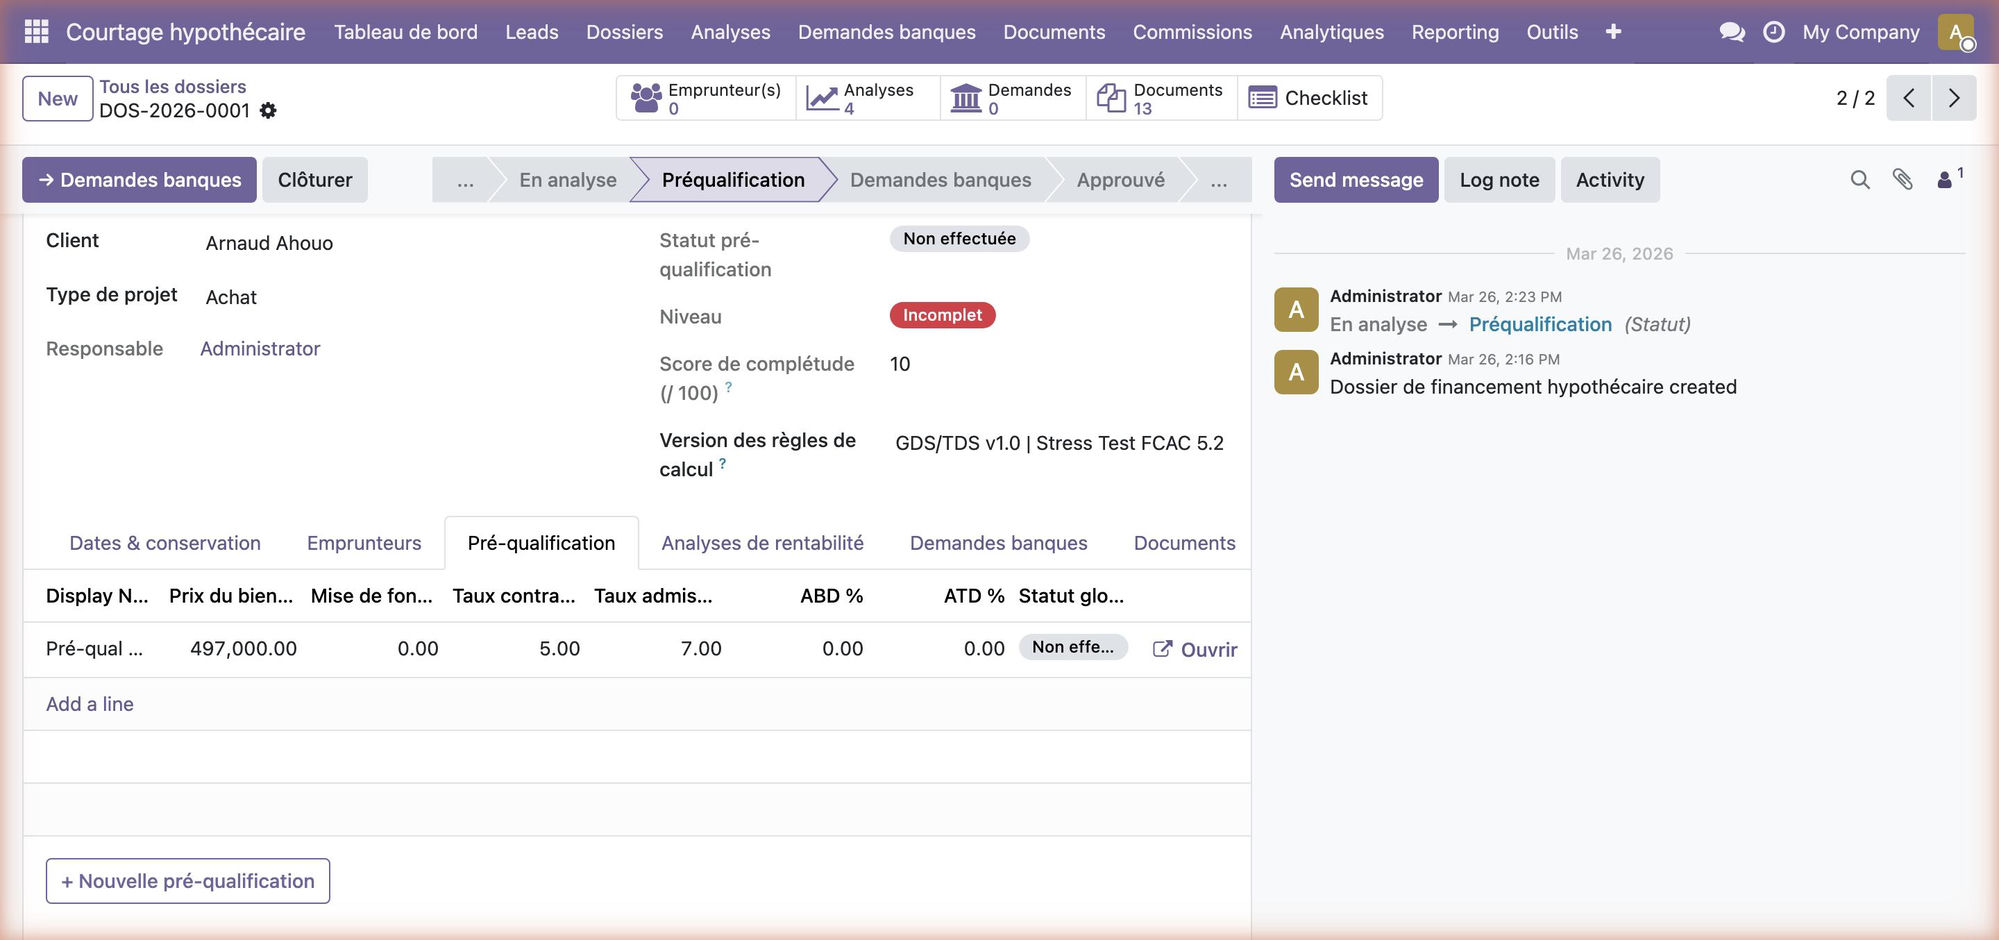1999x940 pixels.
Task: Click Log note button
Action: 1499,180
